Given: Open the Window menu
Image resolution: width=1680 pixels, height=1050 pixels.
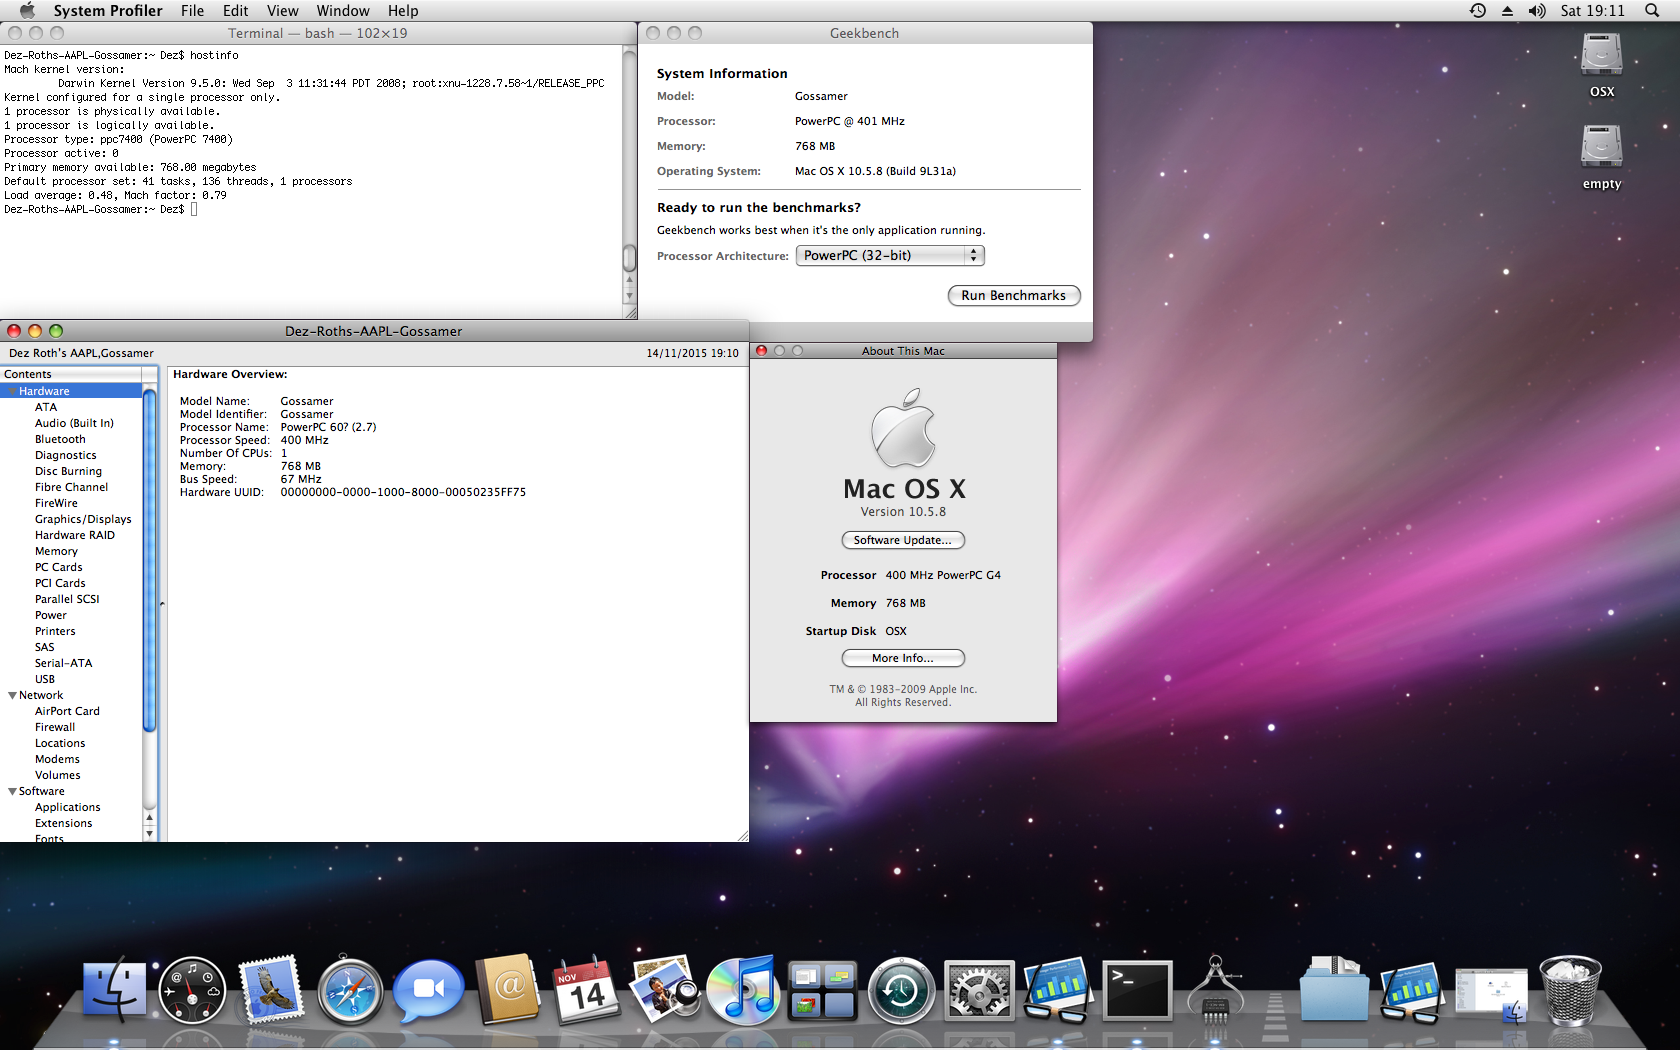Looking at the screenshot, I should (x=343, y=10).
